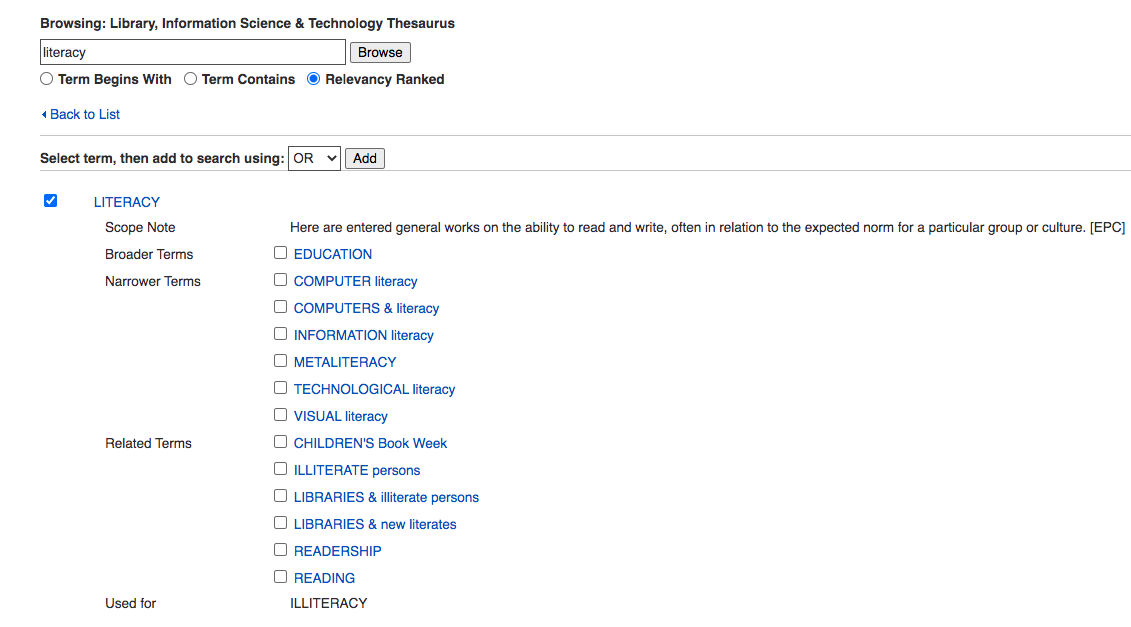The height and width of the screenshot is (627, 1131).
Task: Open the ILLITERATE persons term
Action: [x=356, y=470]
